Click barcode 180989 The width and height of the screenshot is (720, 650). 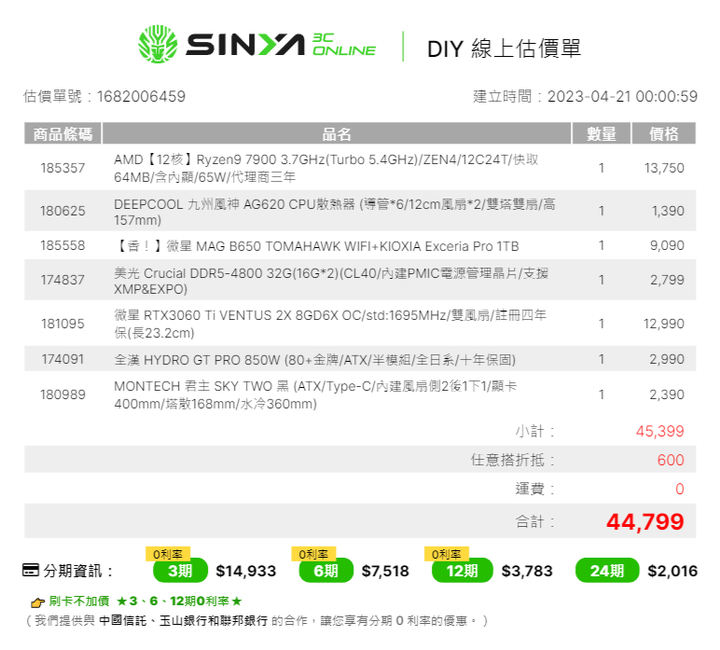[63, 394]
